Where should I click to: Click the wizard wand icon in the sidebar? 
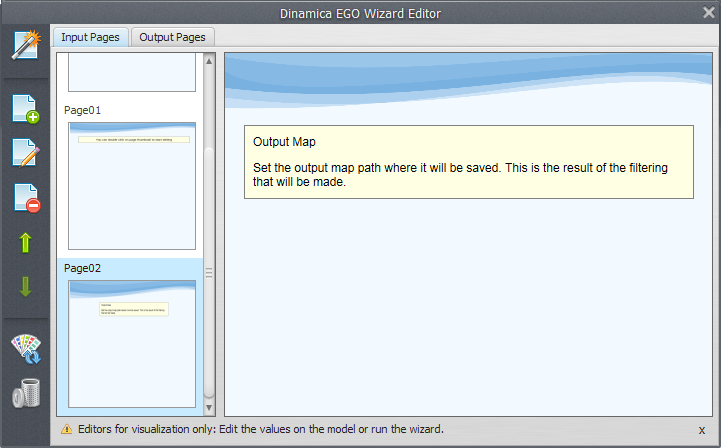pyautogui.click(x=26, y=45)
